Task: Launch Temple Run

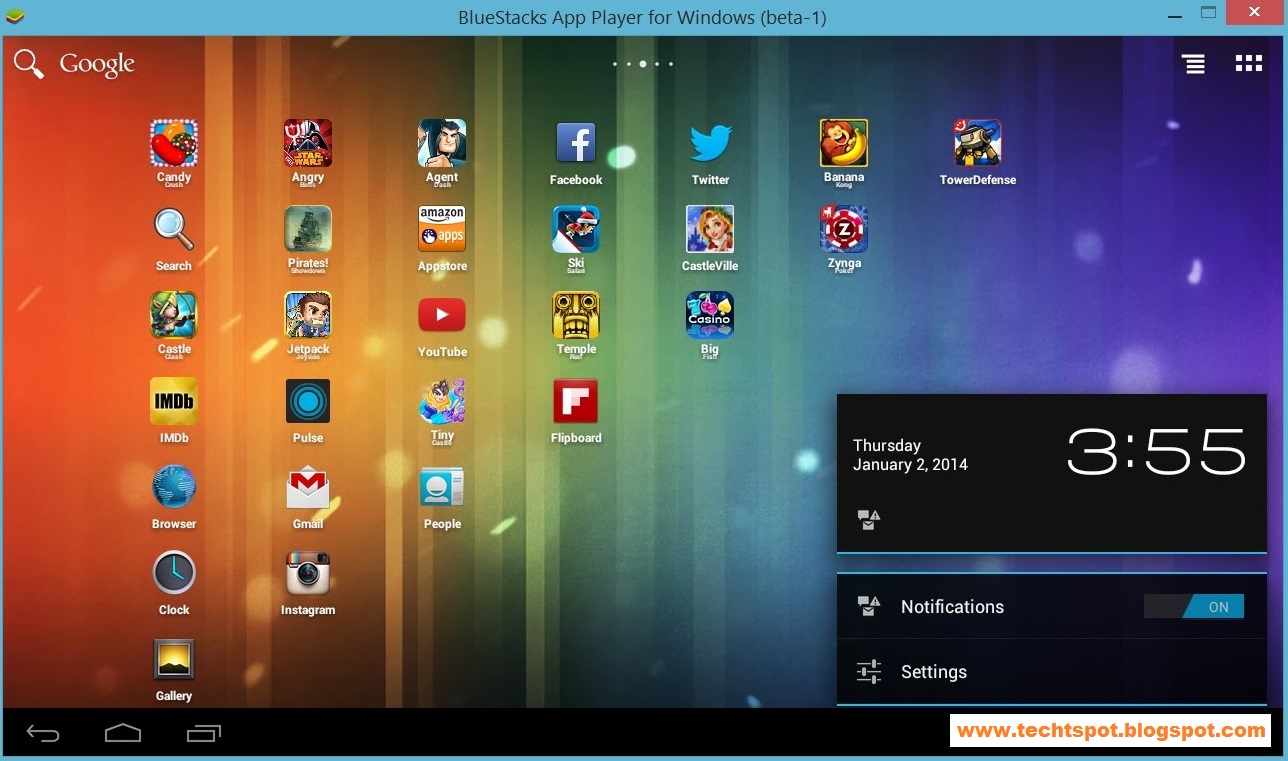Action: 576,316
